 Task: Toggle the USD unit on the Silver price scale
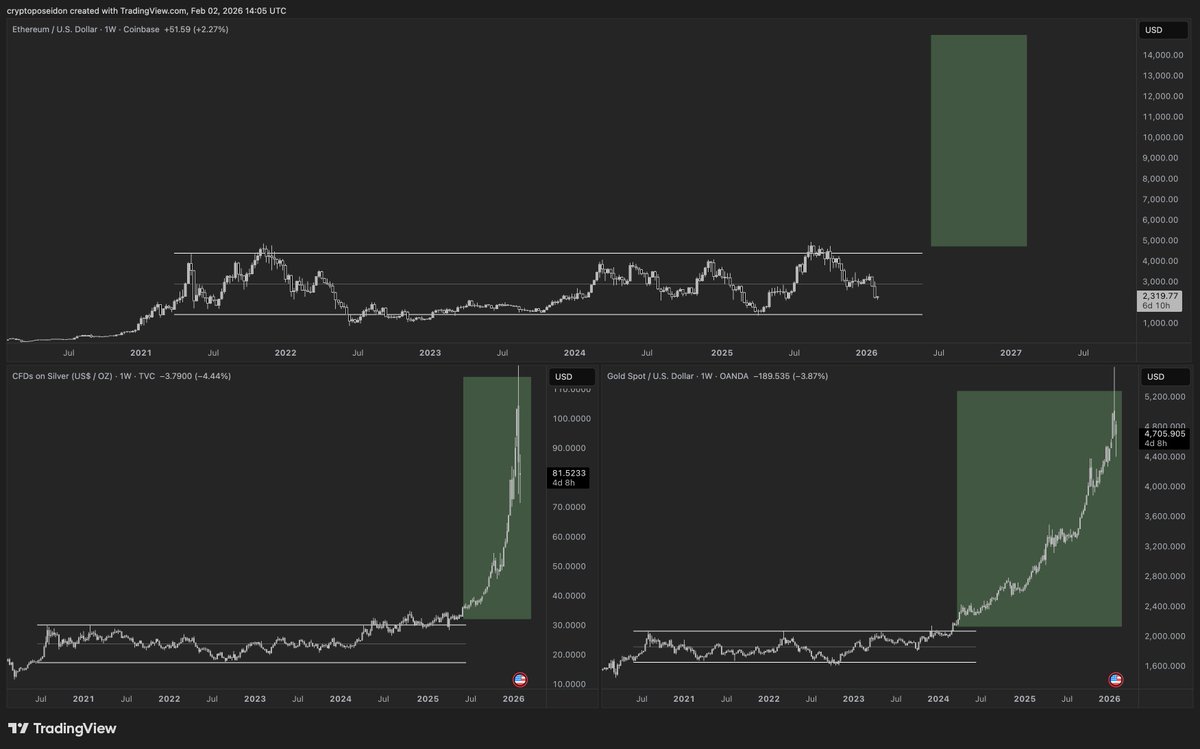570,377
